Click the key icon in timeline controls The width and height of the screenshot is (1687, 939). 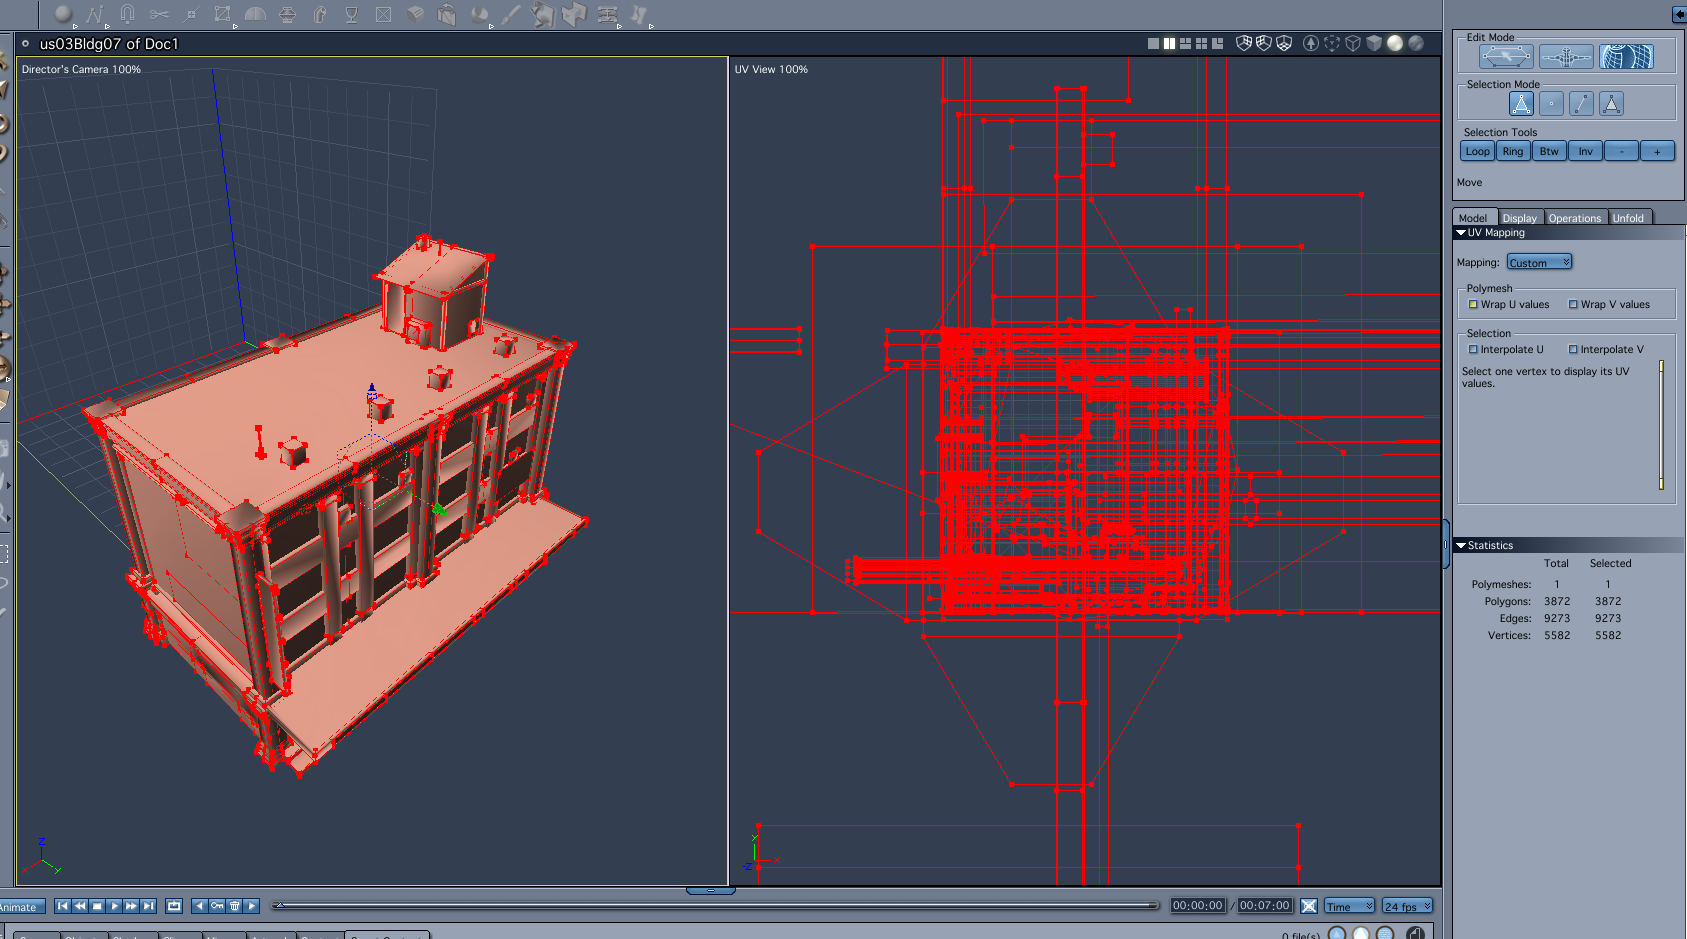click(217, 906)
